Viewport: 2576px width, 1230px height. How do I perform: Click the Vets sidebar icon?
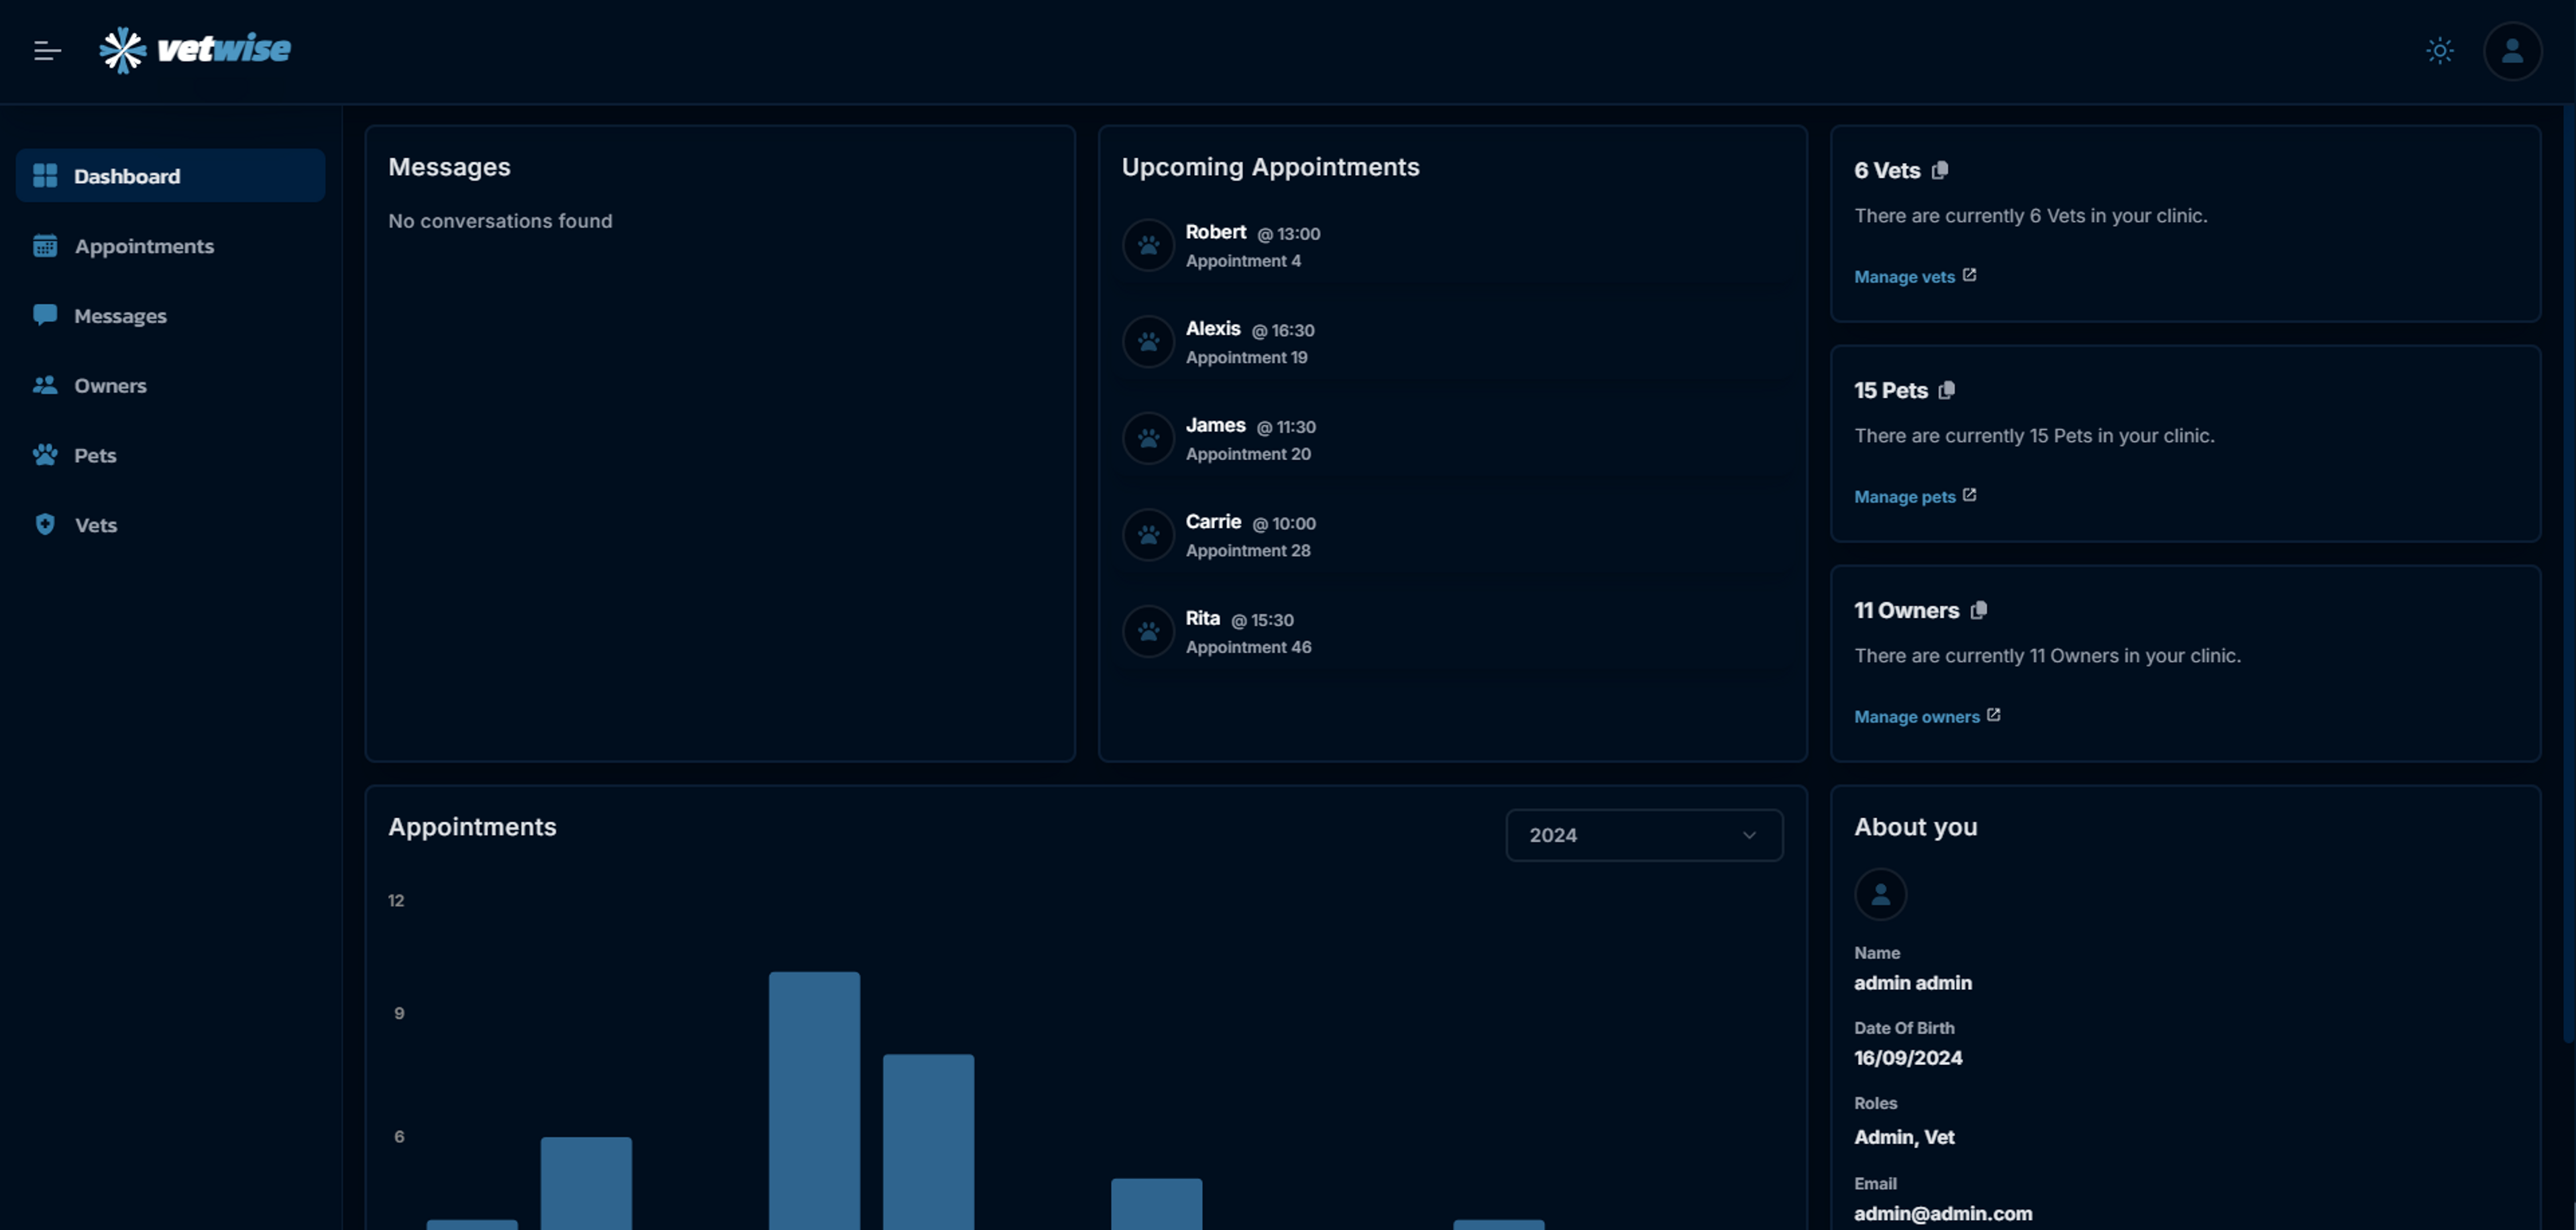[43, 525]
